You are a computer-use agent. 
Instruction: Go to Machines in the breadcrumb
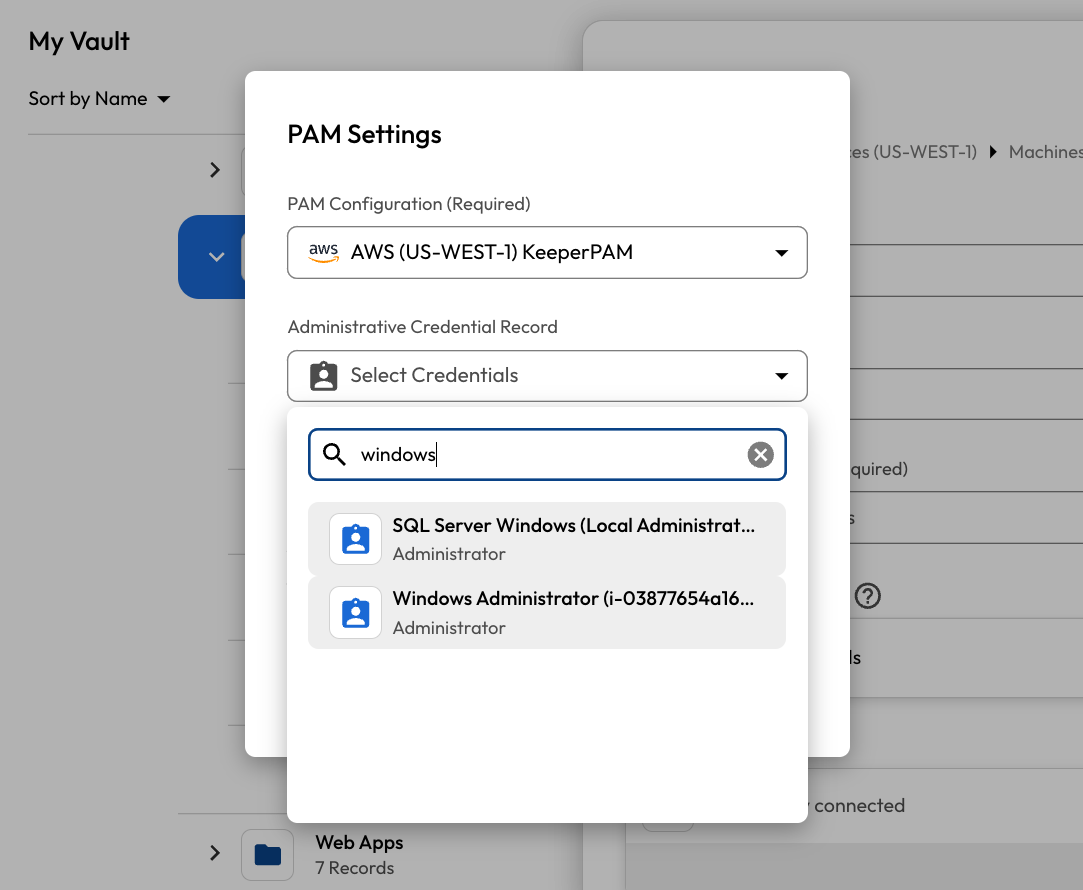coord(1045,152)
